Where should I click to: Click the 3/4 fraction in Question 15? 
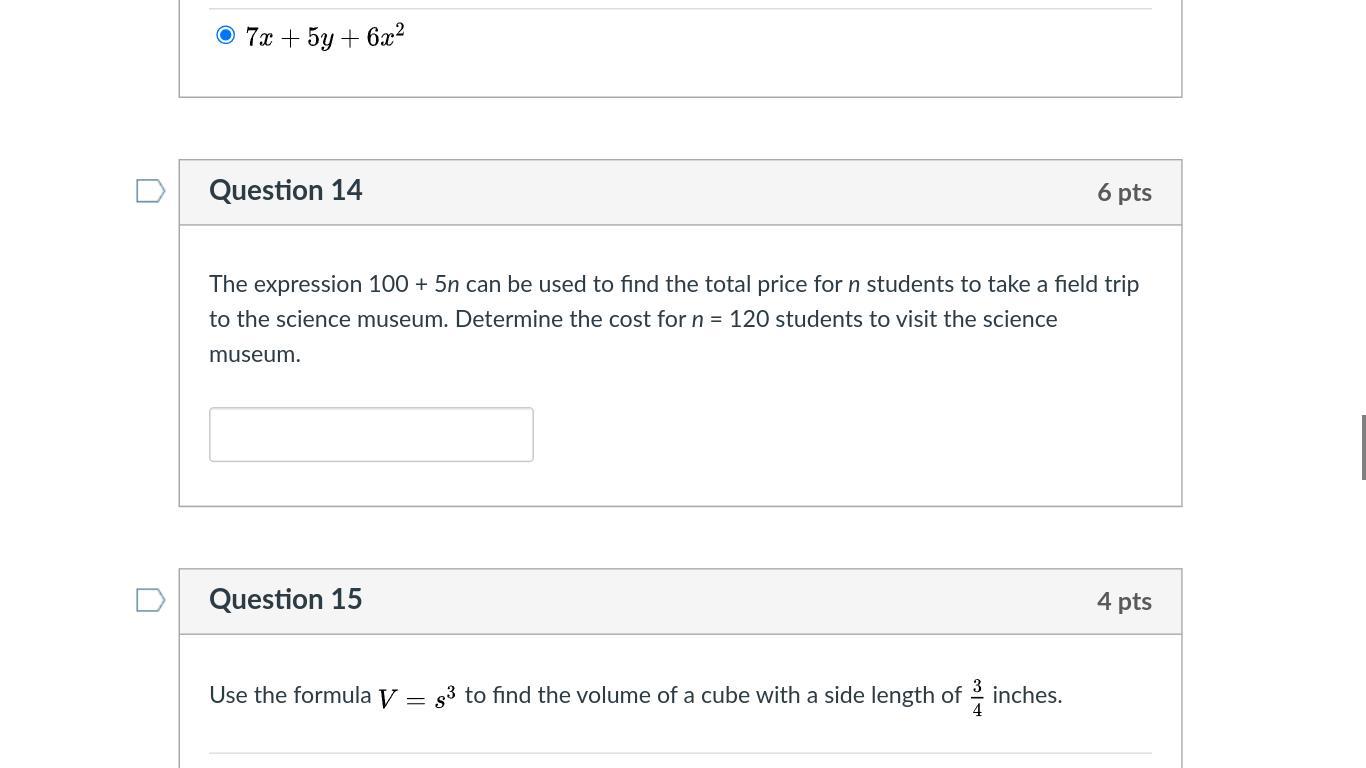pyautogui.click(x=977, y=698)
